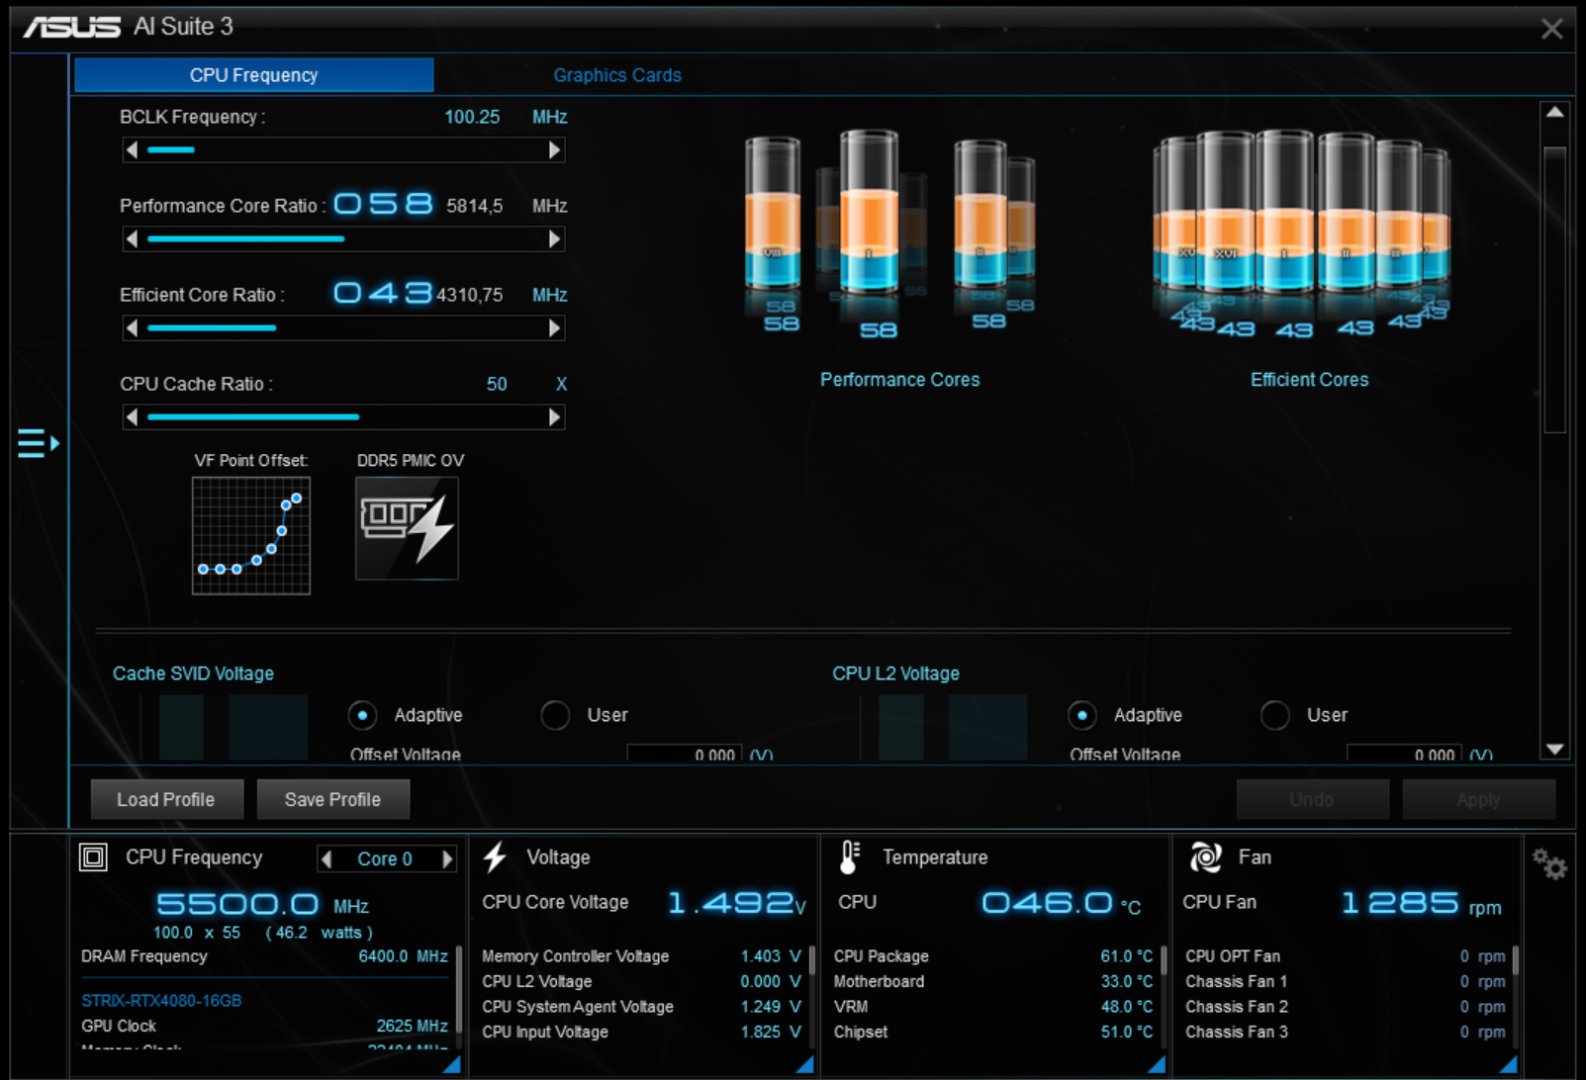Select User mode for CPU L2 Voltage

[1275, 715]
